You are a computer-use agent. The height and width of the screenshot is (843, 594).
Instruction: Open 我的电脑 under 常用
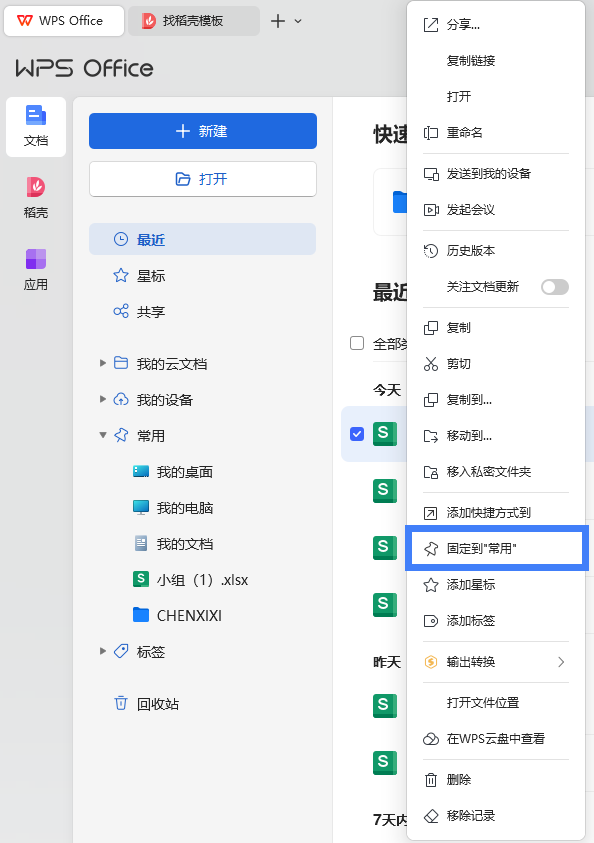173,508
